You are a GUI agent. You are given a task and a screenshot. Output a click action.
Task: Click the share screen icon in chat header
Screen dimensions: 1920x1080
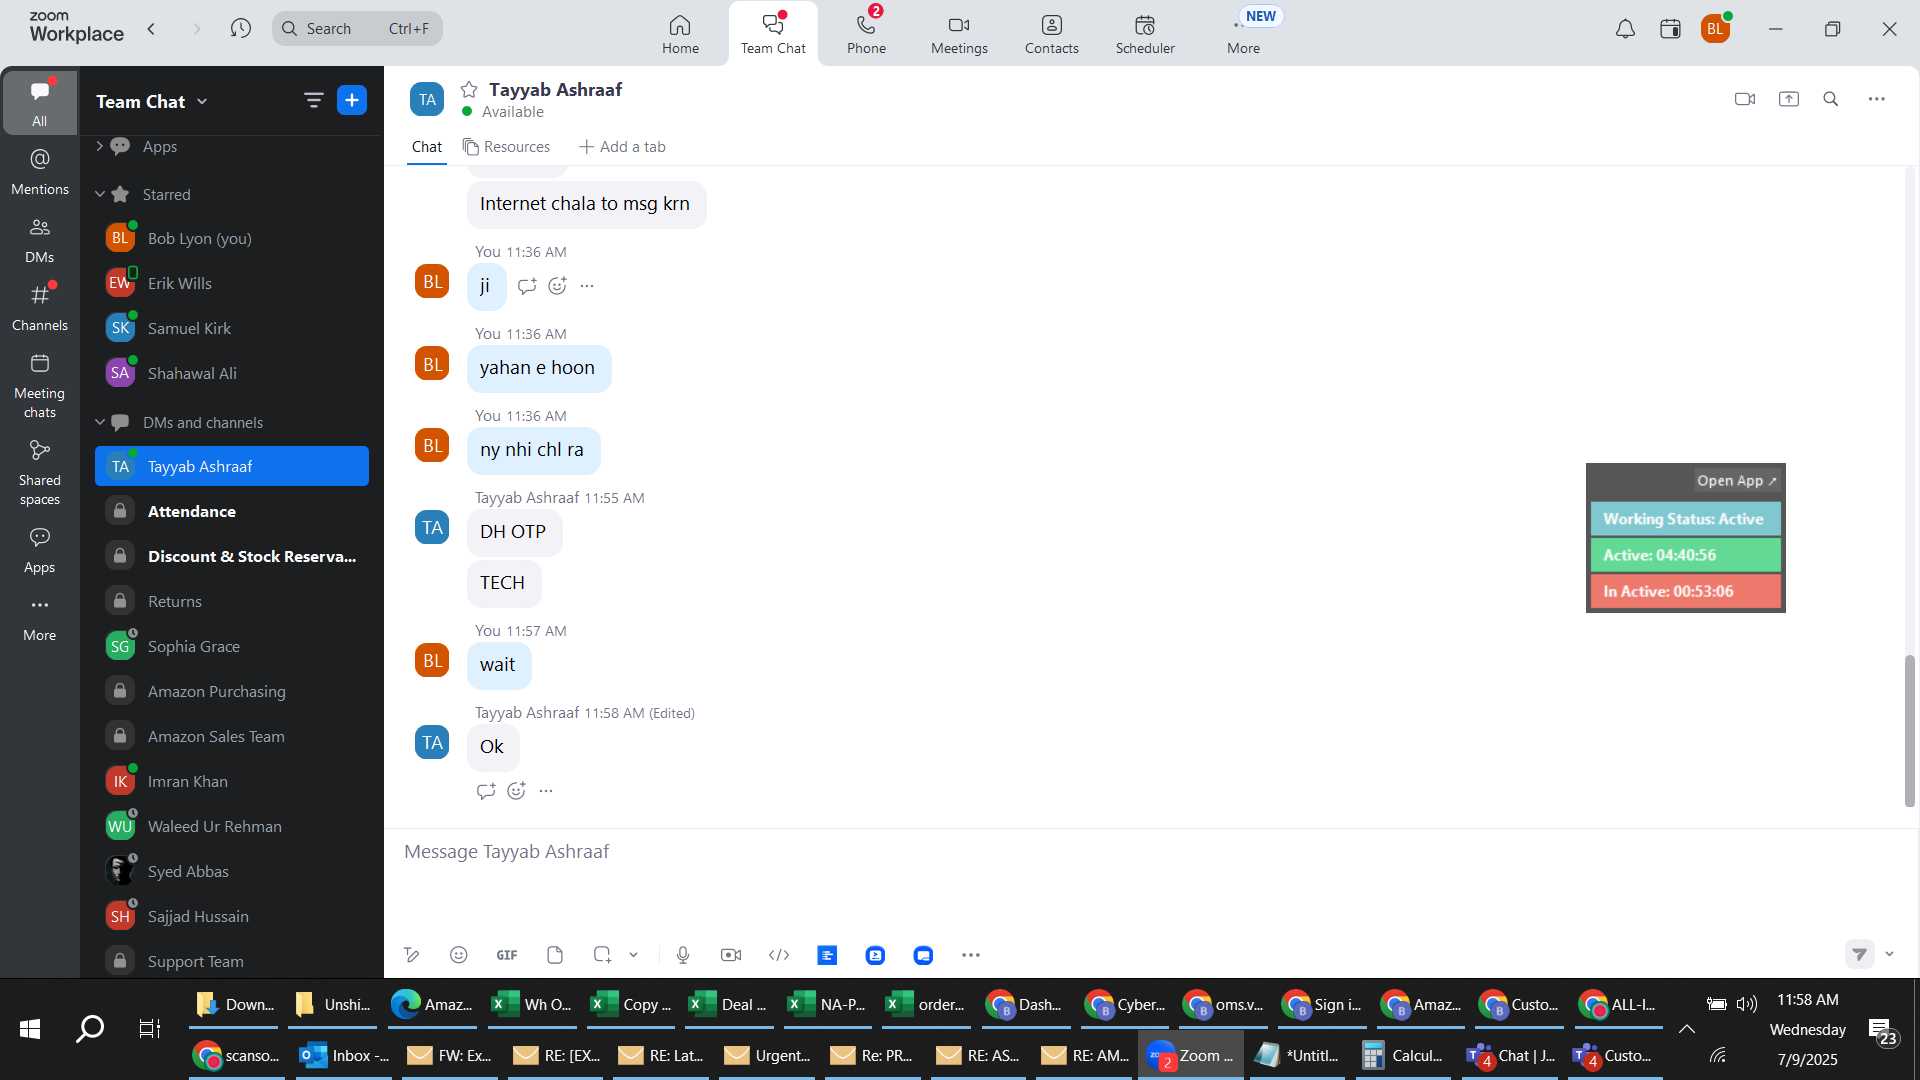coord(1789,99)
